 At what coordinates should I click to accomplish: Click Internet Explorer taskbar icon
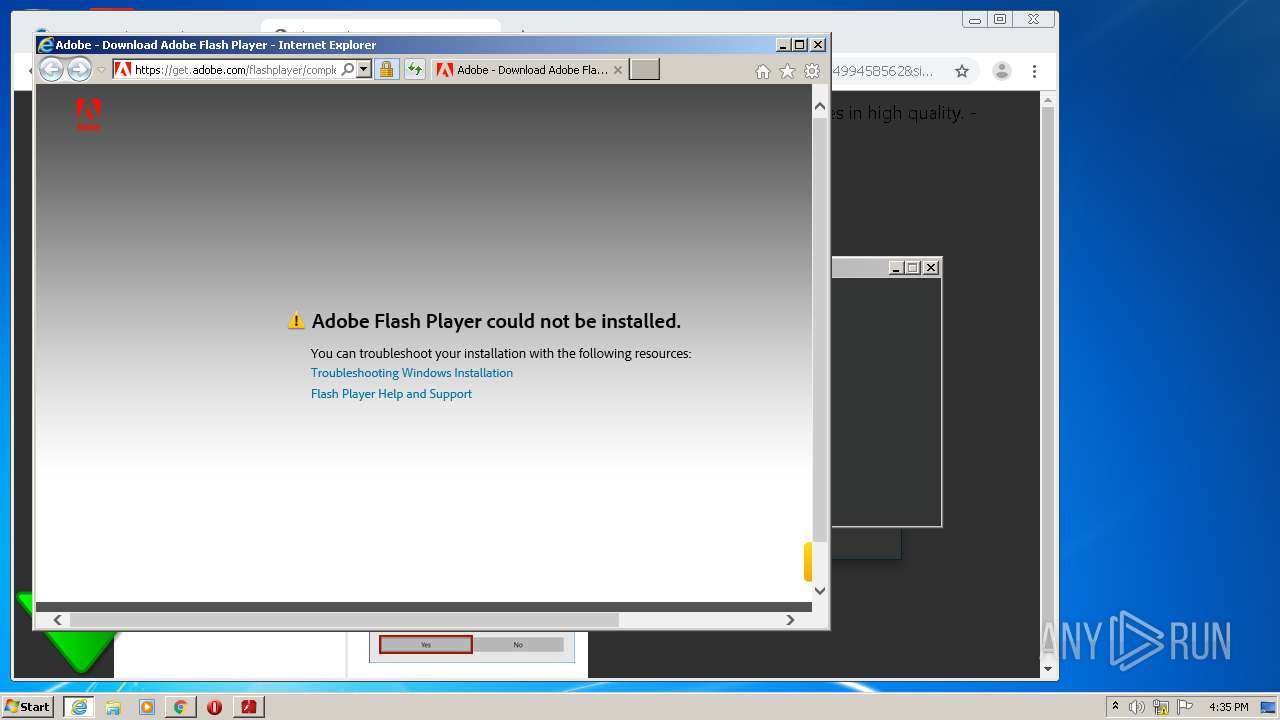pos(79,707)
